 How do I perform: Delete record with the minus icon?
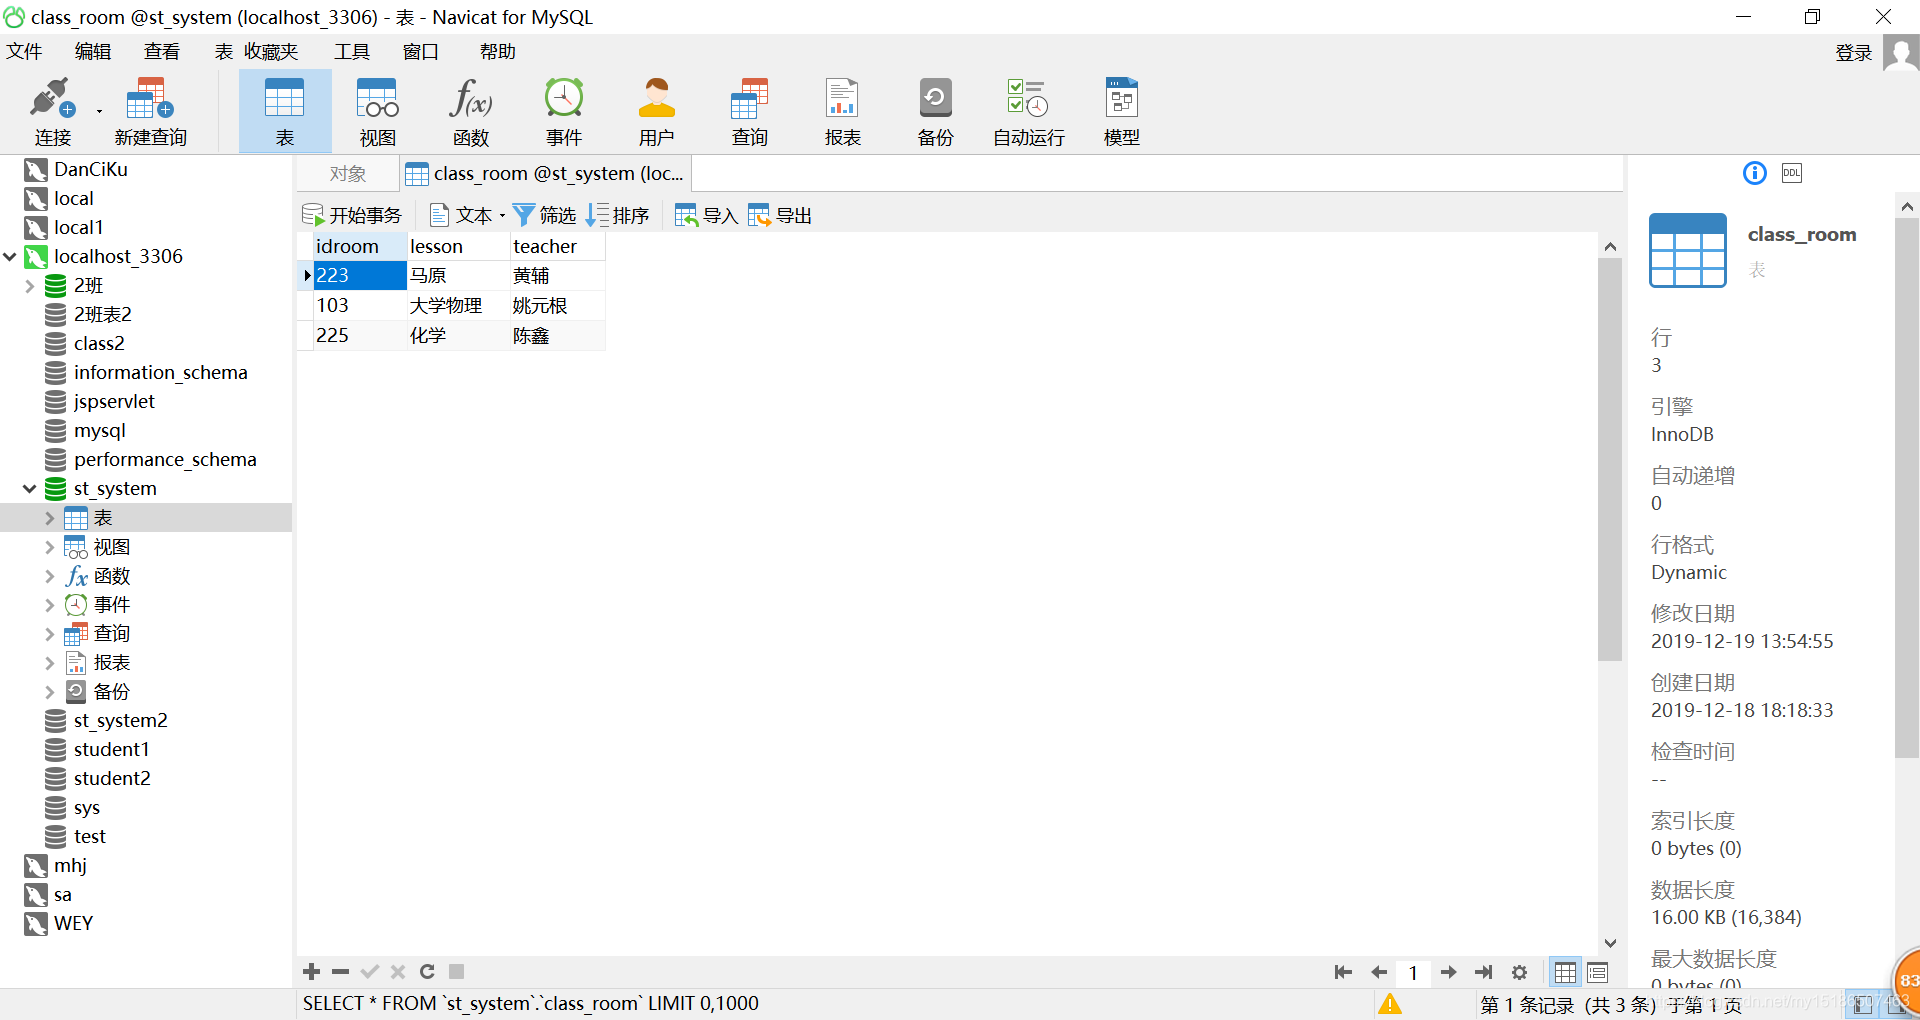coord(340,971)
